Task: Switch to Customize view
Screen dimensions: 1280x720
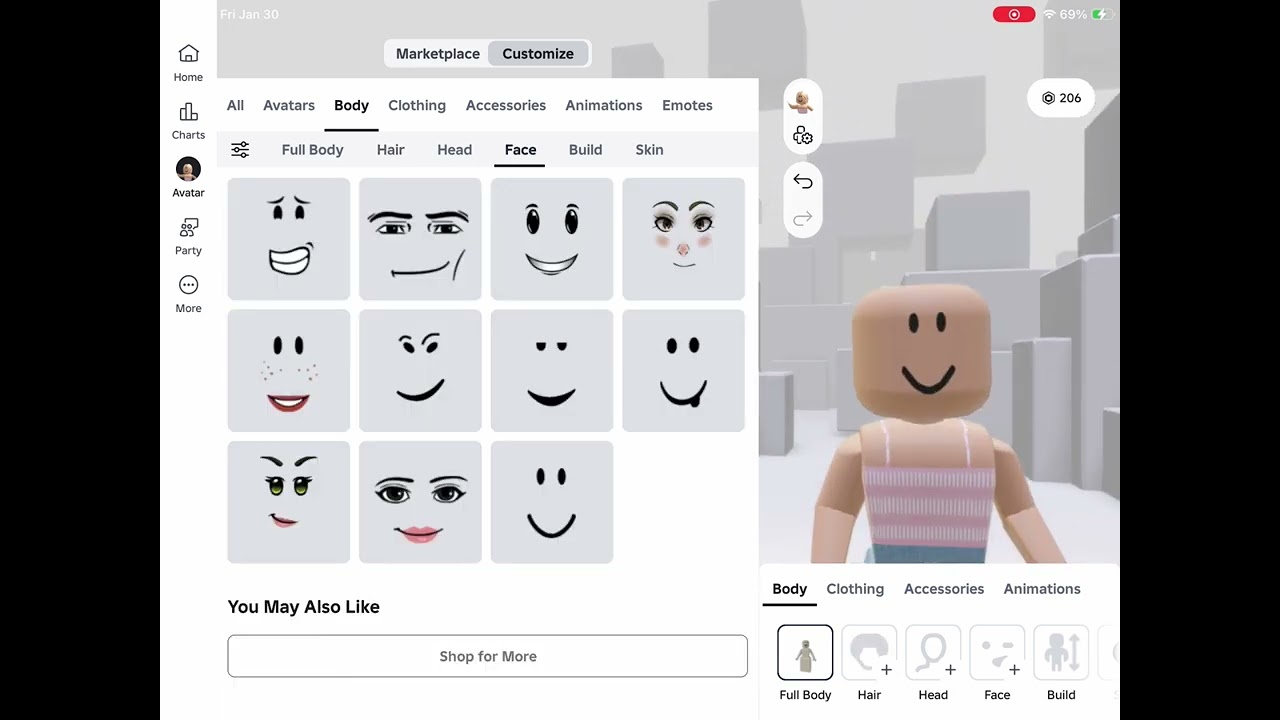Action: click(x=538, y=54)
